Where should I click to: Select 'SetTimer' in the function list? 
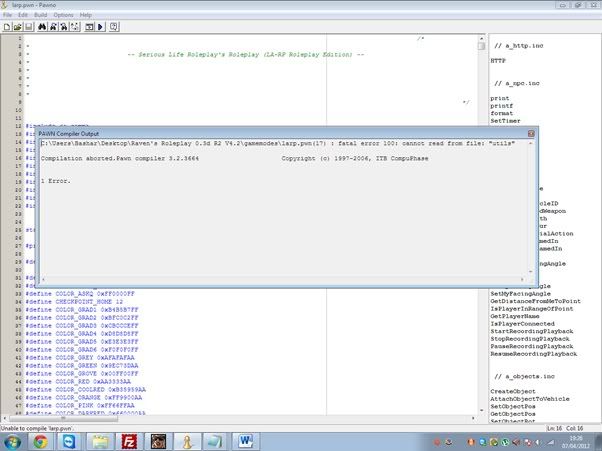point(505,121)
